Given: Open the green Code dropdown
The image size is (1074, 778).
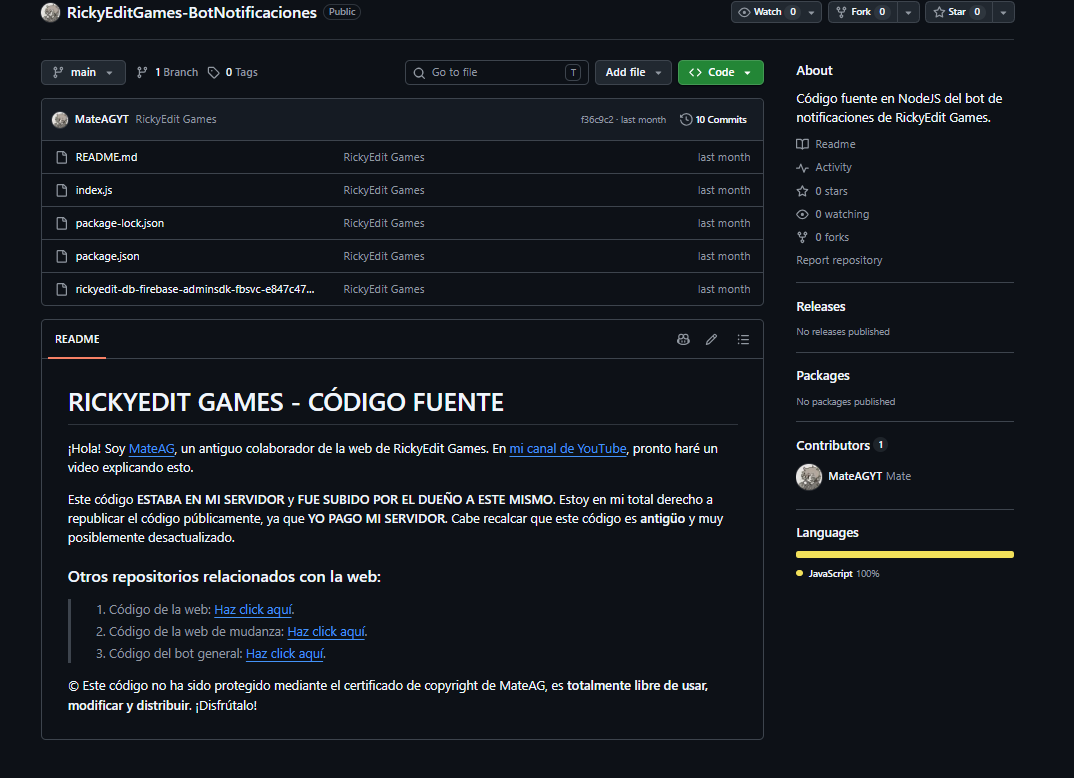Looking at the screenshot, I should [x=721, y=73].
